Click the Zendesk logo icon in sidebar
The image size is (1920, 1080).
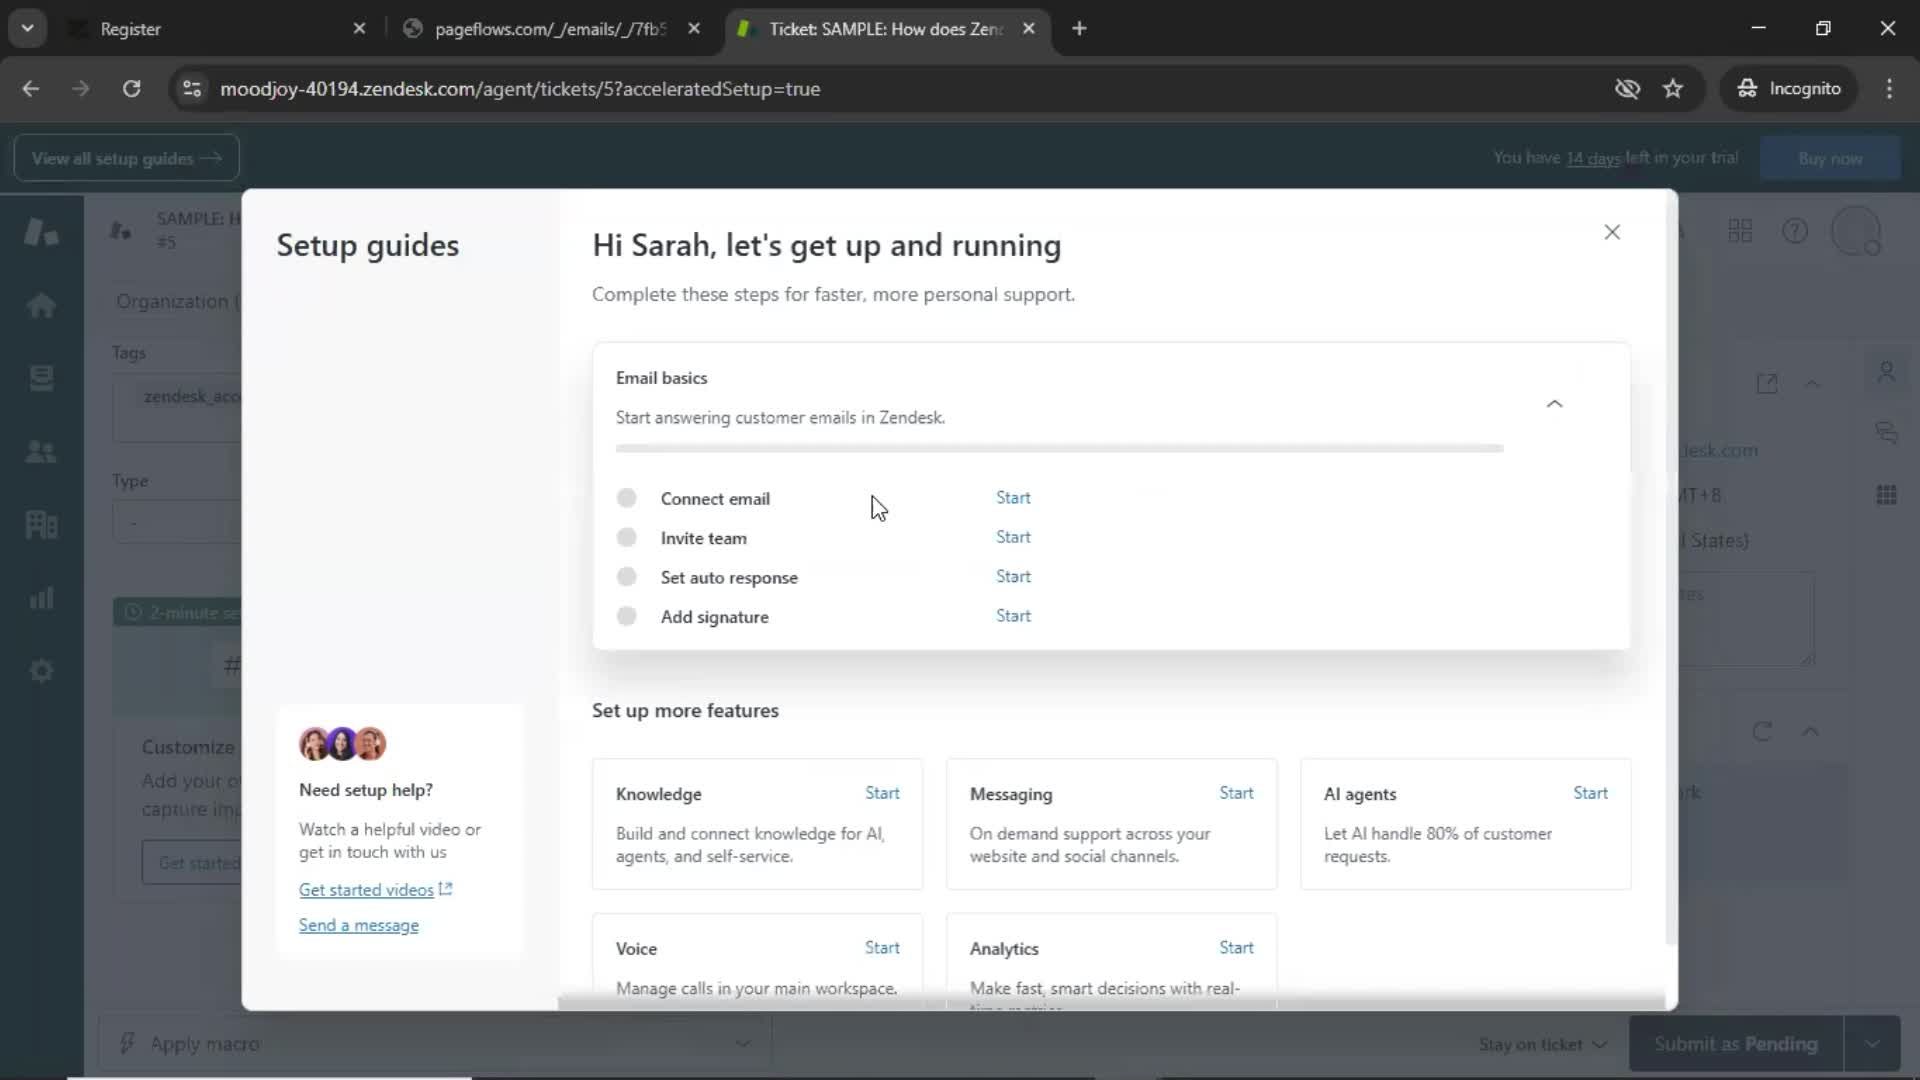tap(41, 231)
